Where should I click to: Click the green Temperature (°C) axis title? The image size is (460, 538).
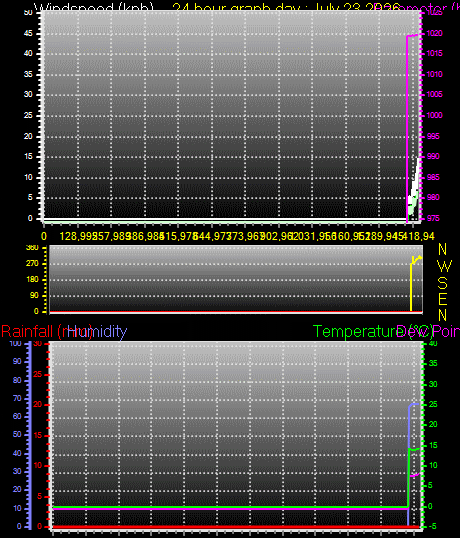tap(373, 331)
